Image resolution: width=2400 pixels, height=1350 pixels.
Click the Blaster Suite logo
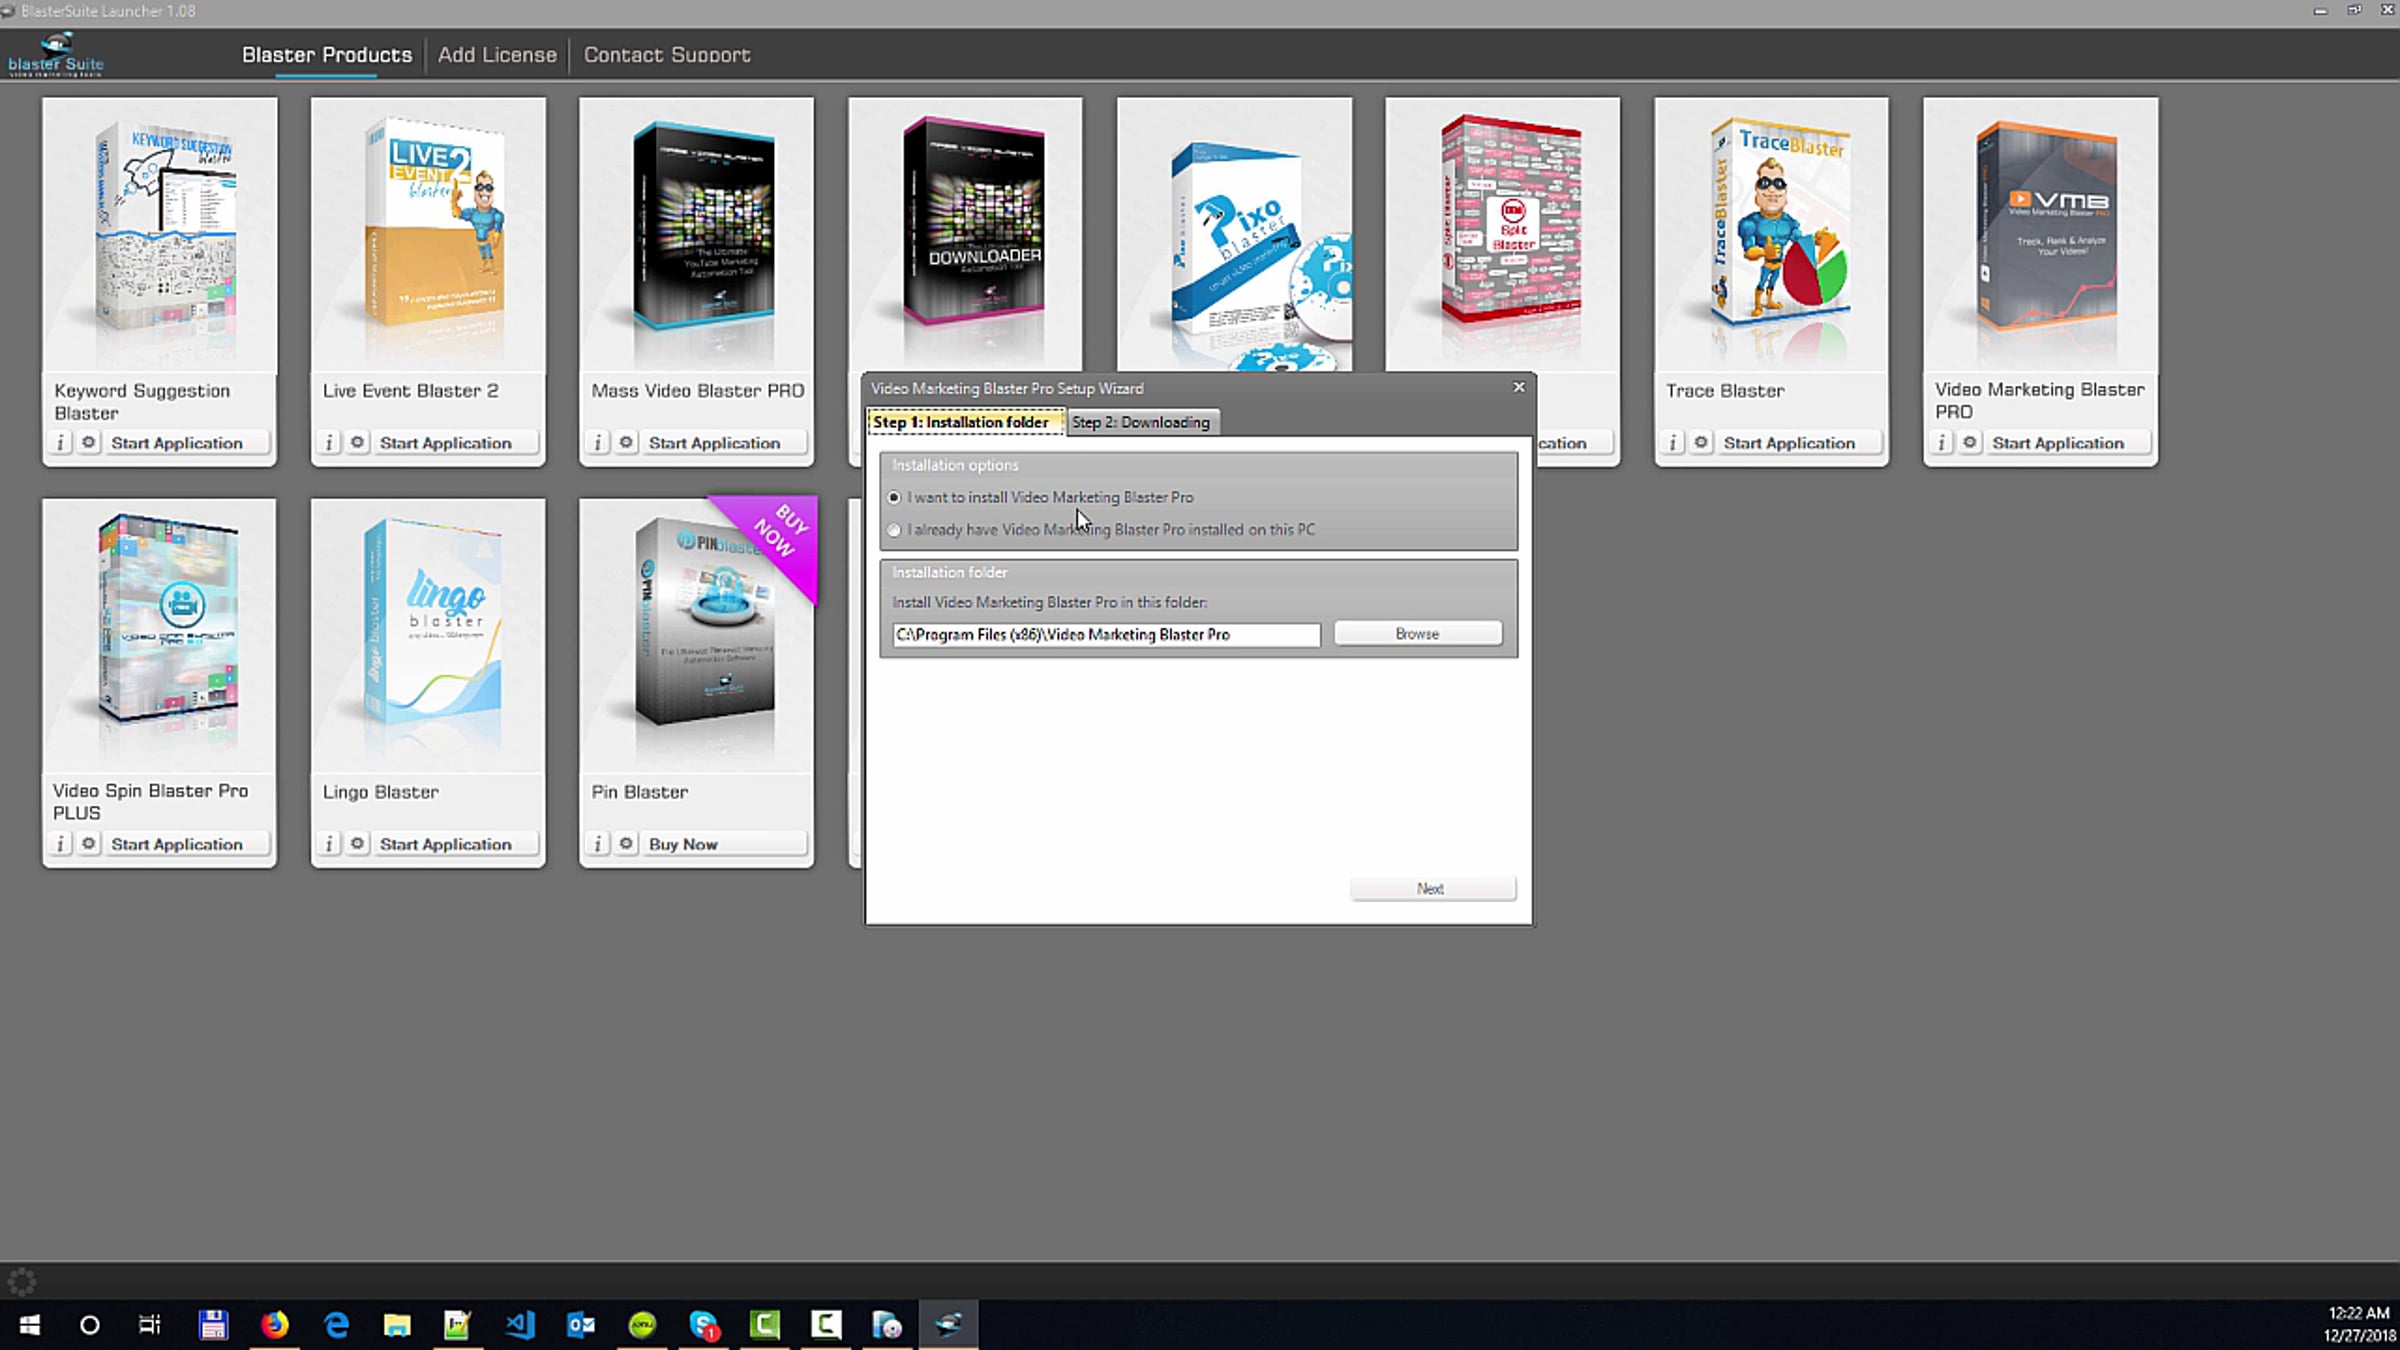[x=56, y=55]
